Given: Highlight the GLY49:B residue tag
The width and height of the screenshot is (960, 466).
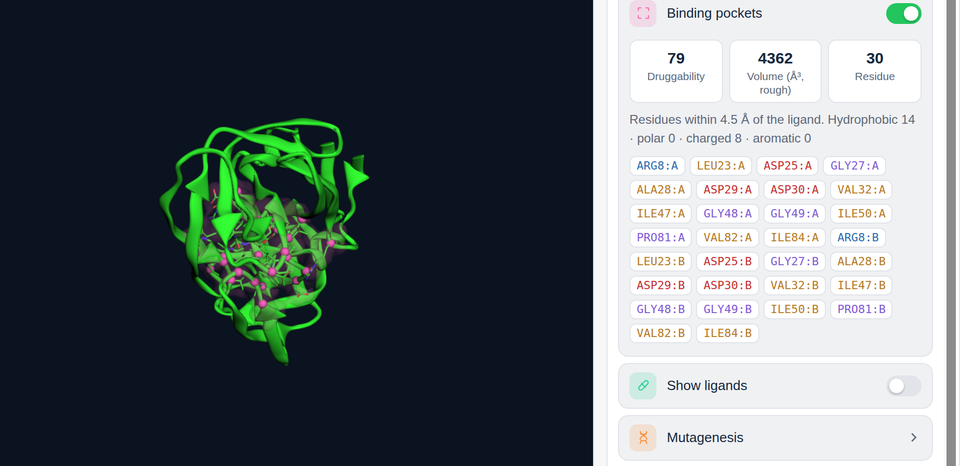Looking at the screenshot, I should [x=727, y=309].
